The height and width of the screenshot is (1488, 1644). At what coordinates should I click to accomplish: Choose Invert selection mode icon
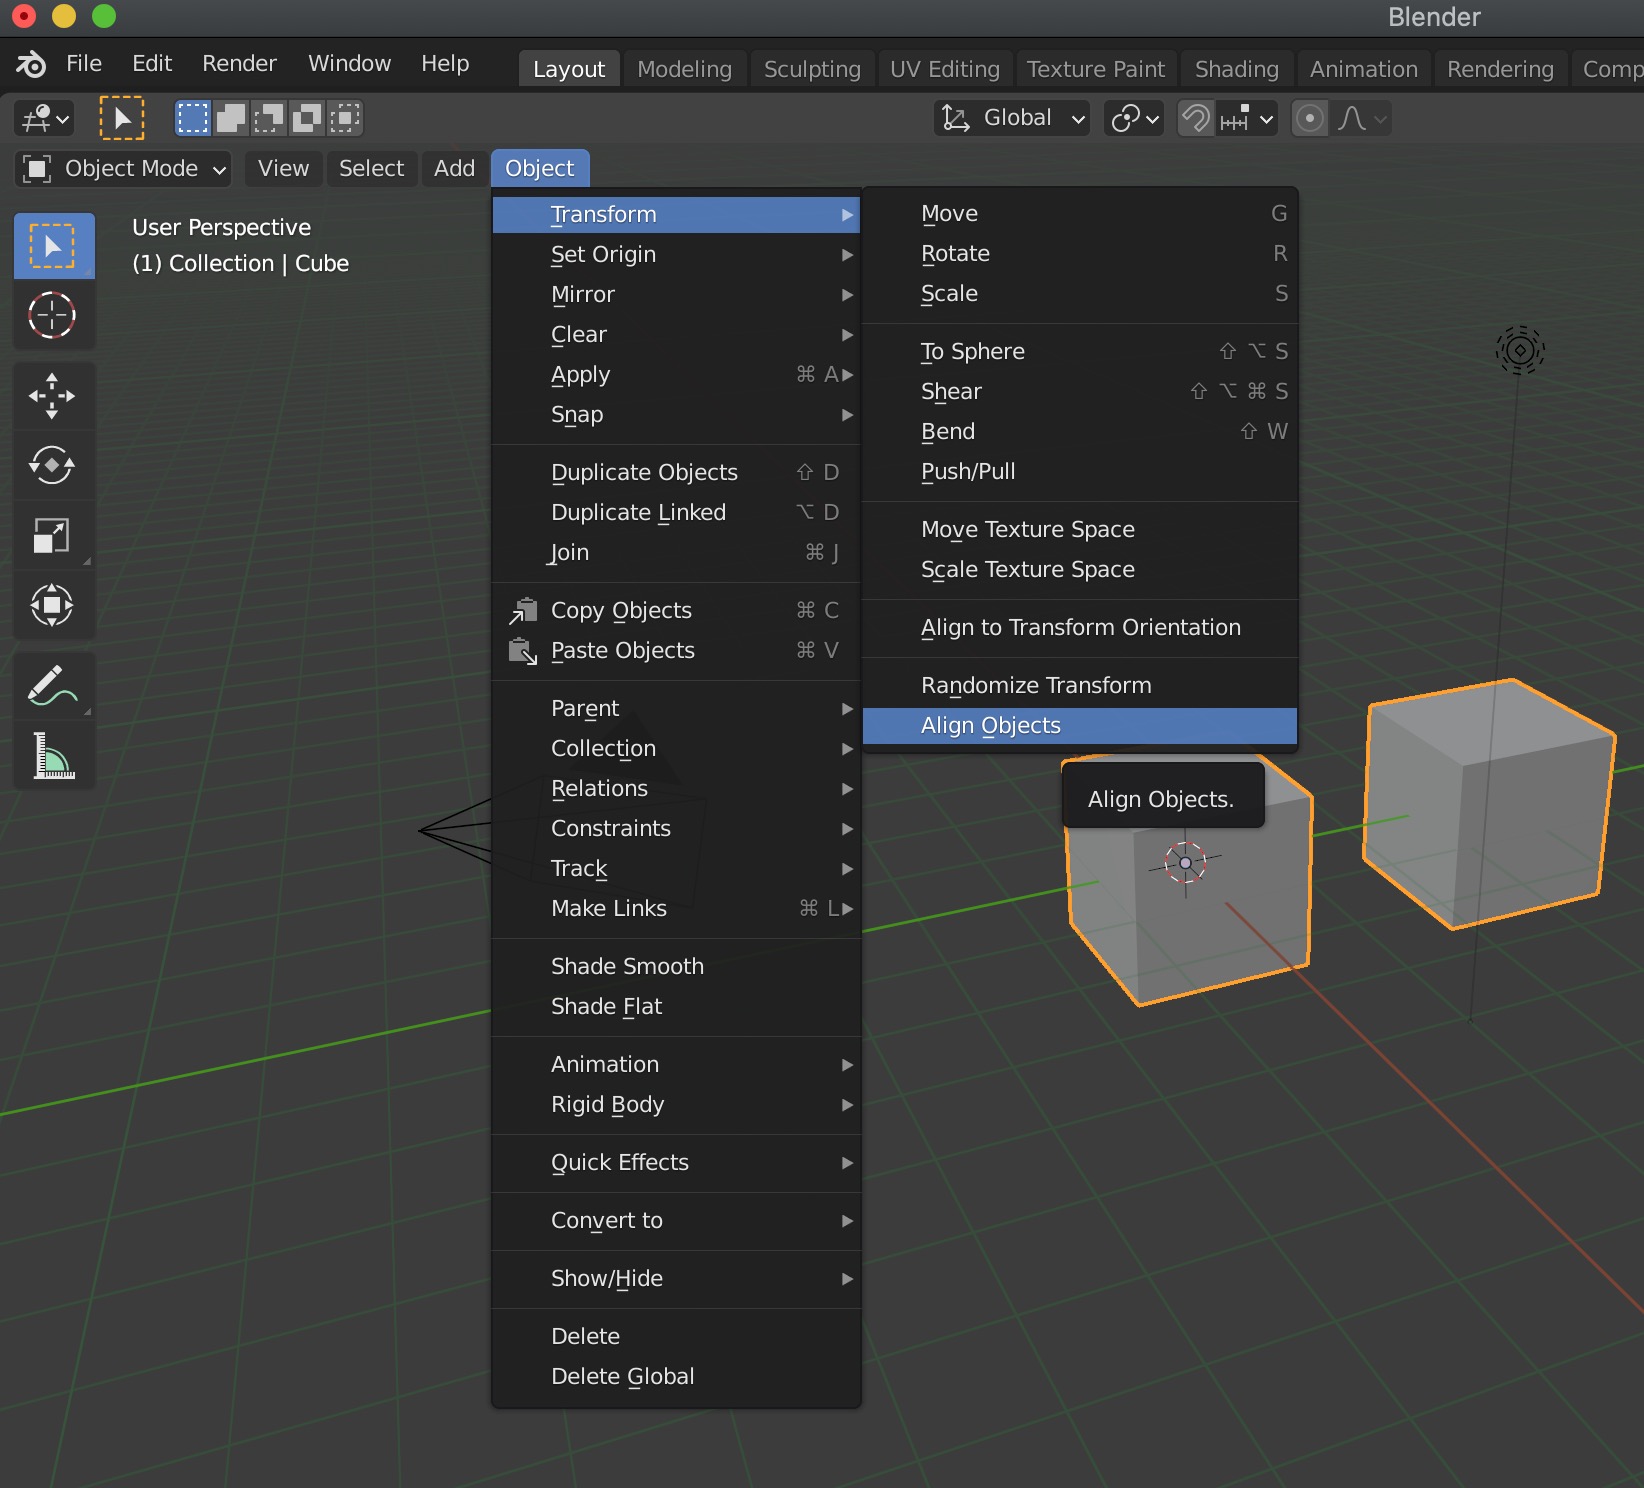(x=307, y=118)
